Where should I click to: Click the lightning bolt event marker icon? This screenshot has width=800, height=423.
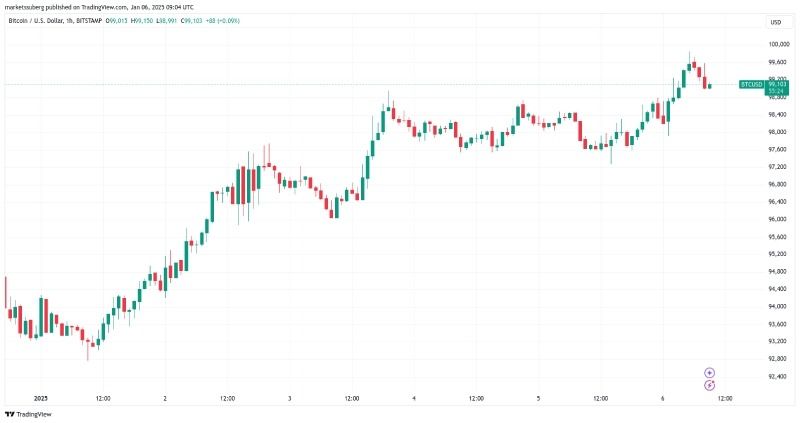(x=710, y=385)
